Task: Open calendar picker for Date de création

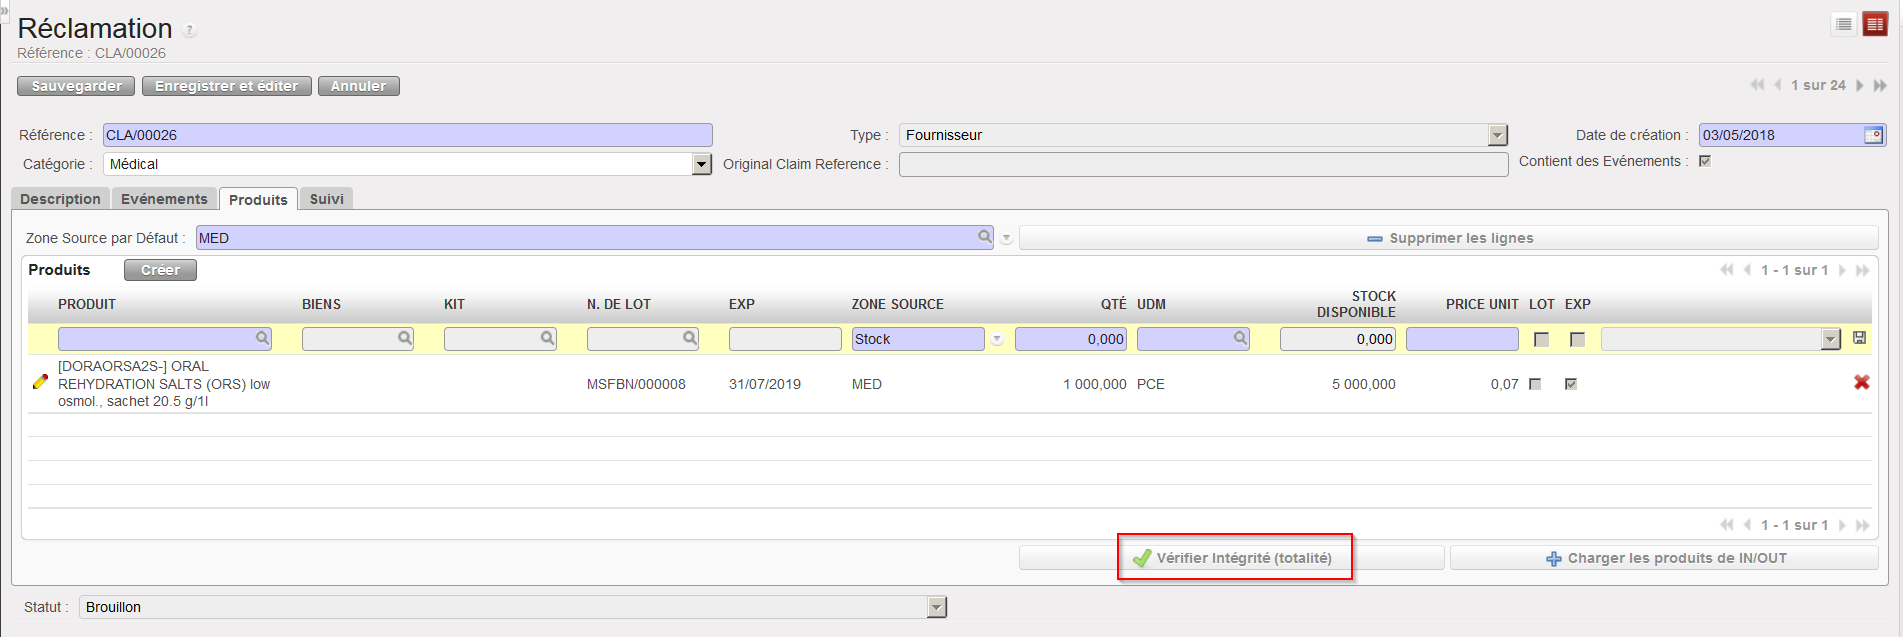Action: tap(1873, 135)
